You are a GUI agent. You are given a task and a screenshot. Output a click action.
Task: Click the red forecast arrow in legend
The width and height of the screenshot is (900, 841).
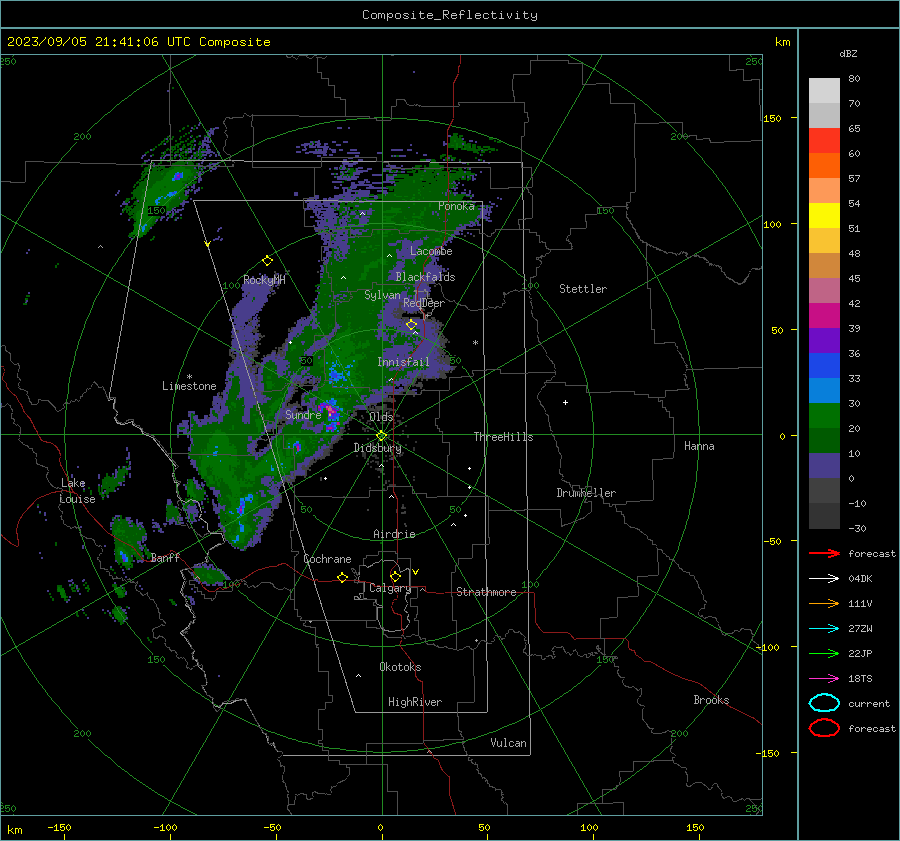[x=824, y=553]
